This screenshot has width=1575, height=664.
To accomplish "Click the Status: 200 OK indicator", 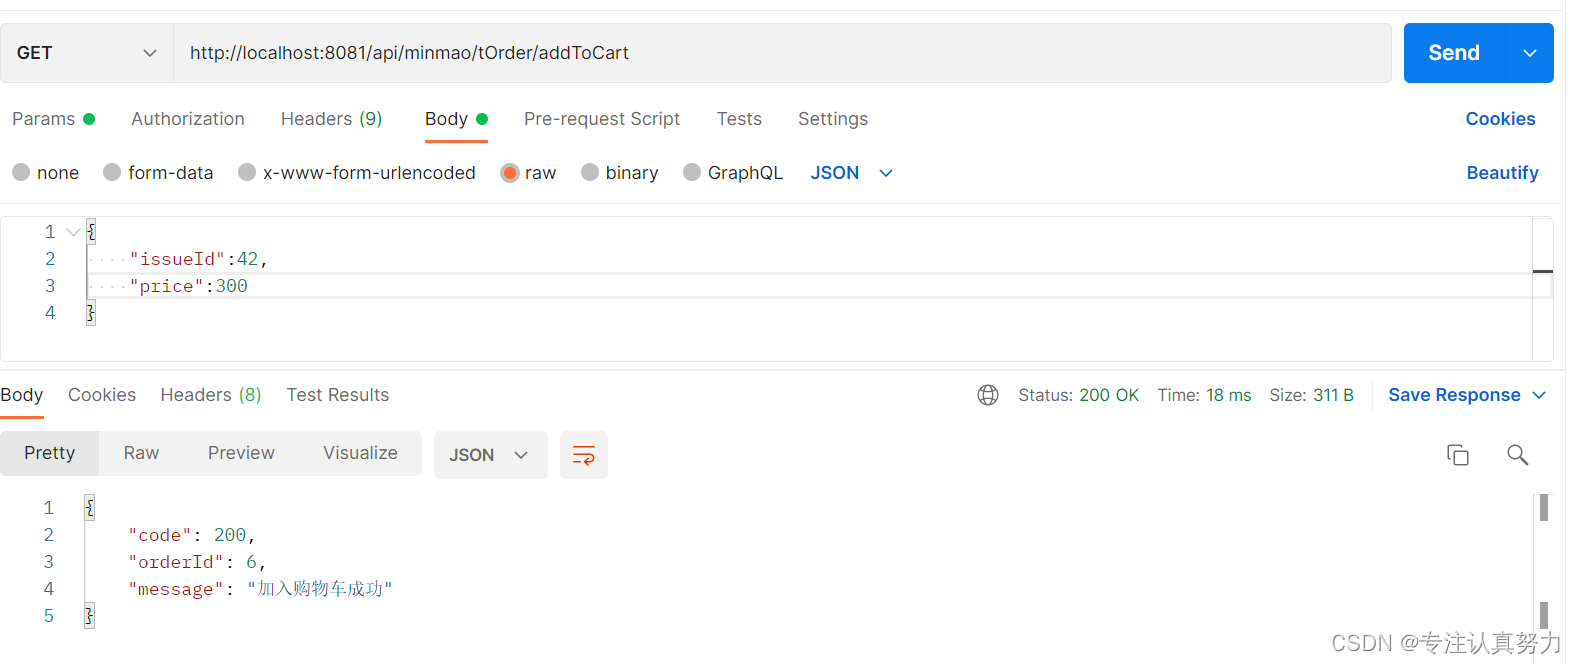I will pos(1078,395).
